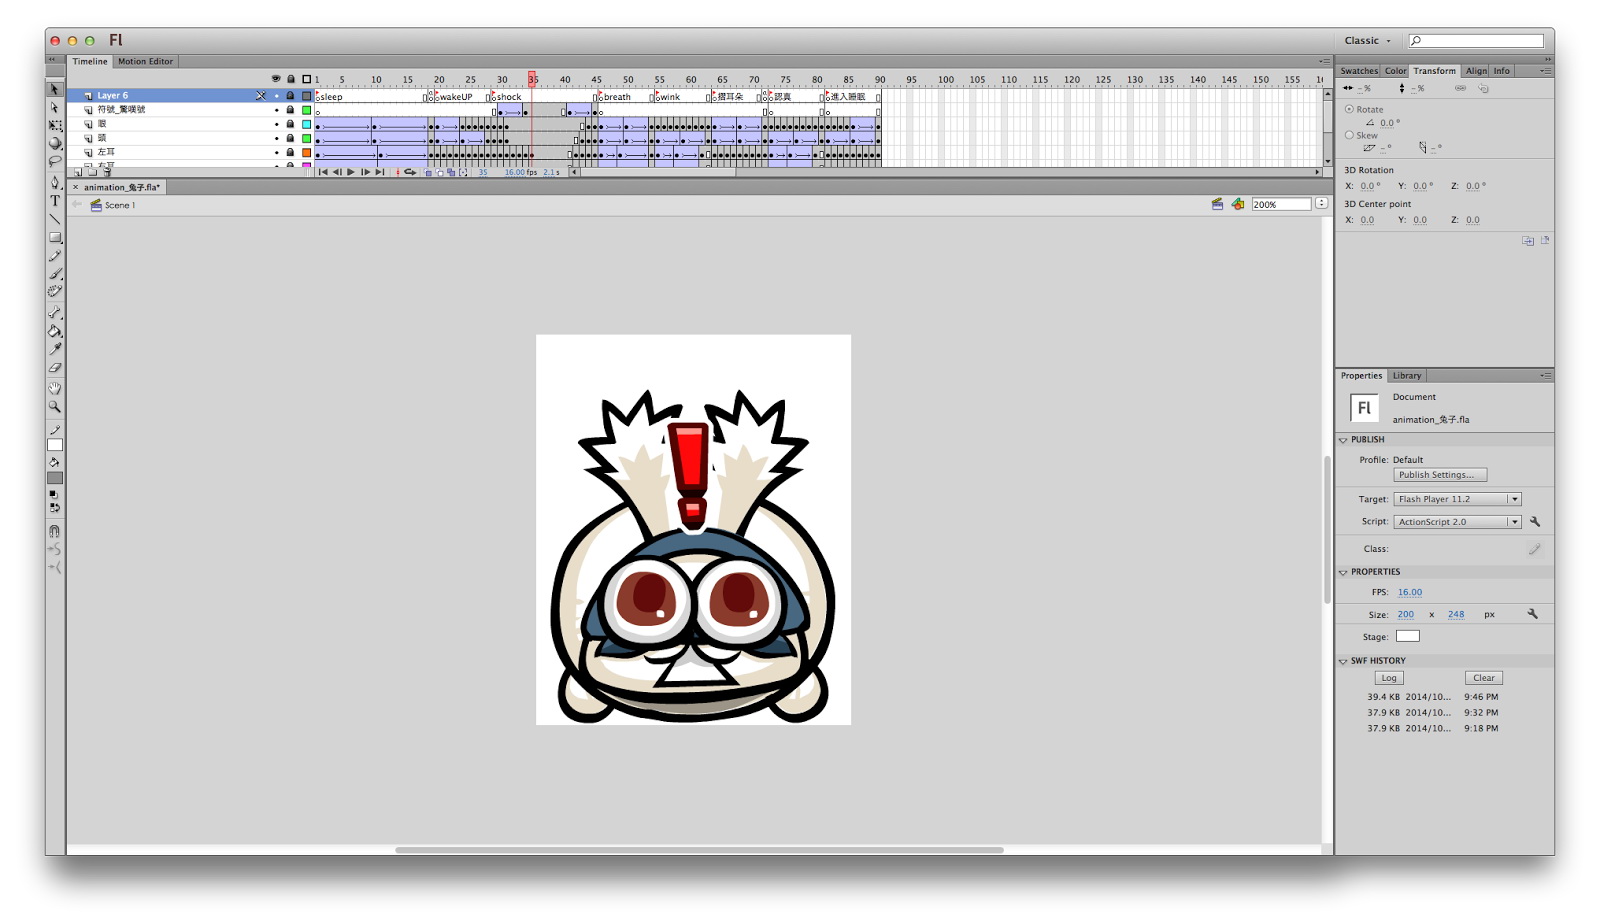Select the Text tool in the toolbar
Viewport: 1600px width, 918px height.
coord(55,201)
